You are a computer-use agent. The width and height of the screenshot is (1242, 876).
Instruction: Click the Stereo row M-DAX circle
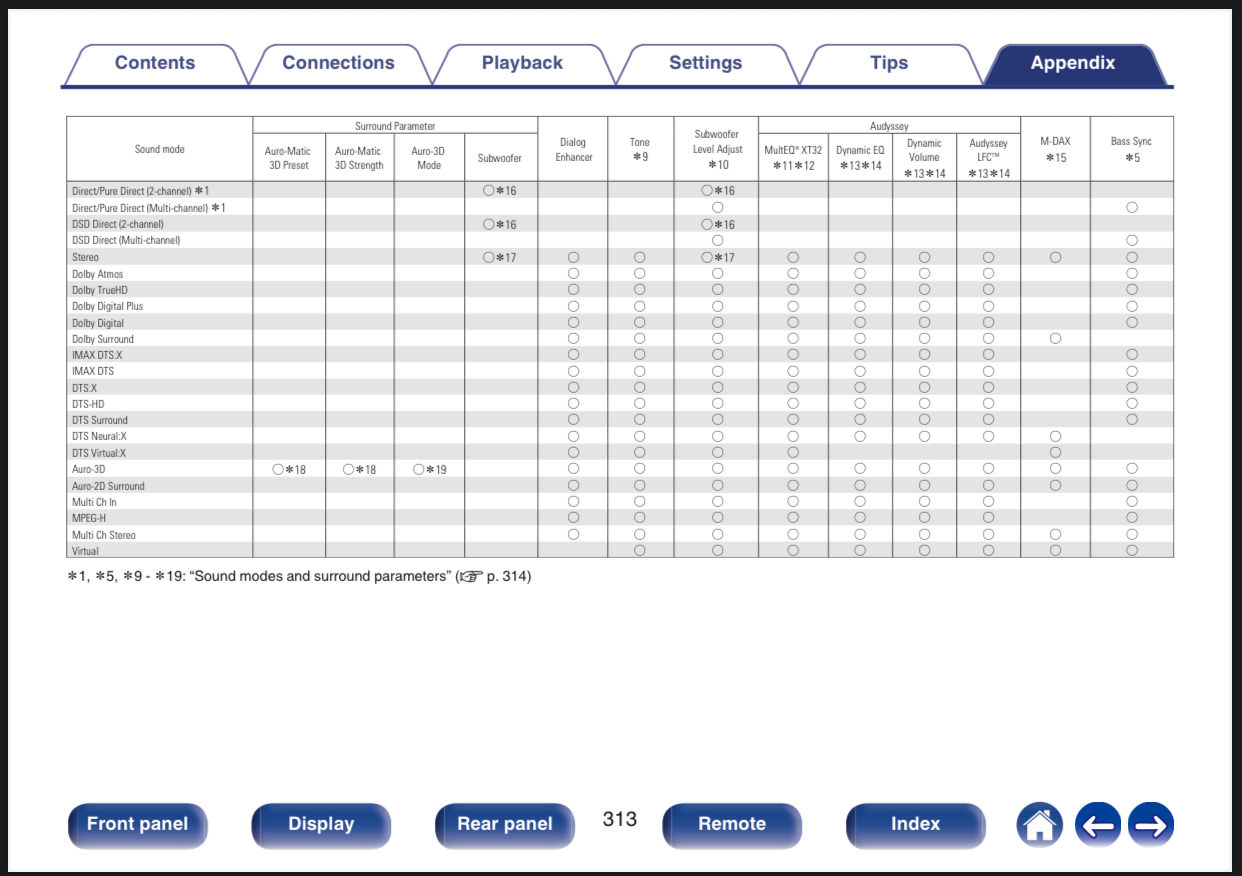point(1055,257)
